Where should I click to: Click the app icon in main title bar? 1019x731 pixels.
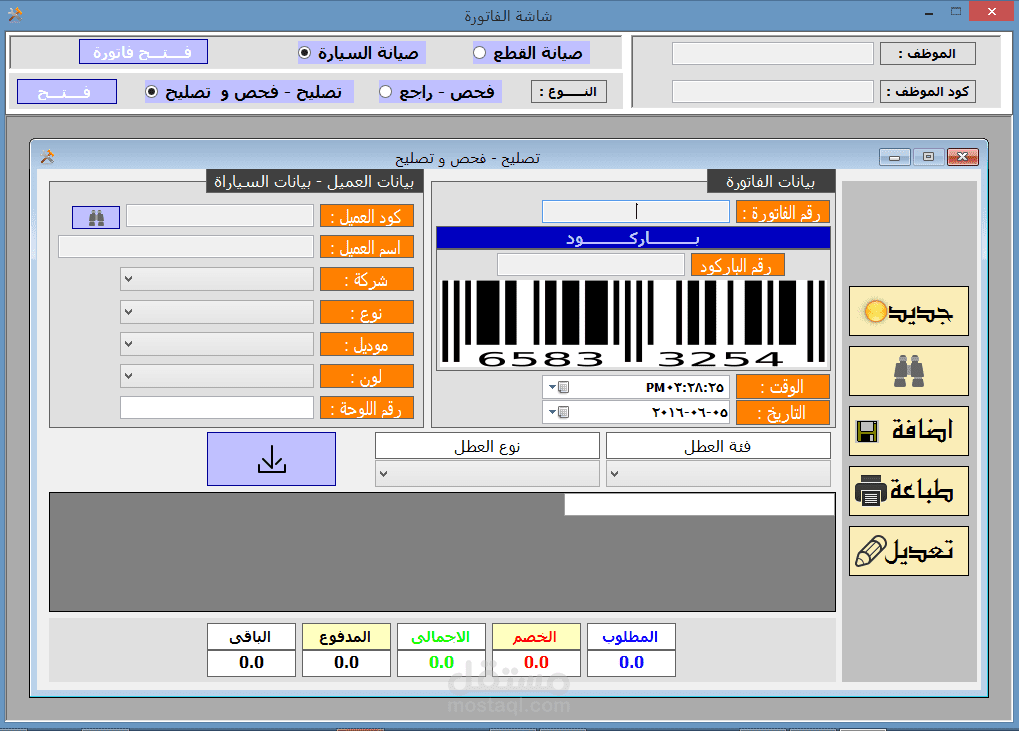point(14,14)
